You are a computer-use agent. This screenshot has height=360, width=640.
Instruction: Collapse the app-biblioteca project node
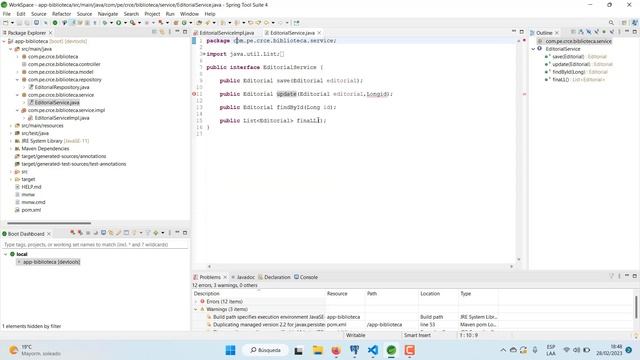[4, 41]
